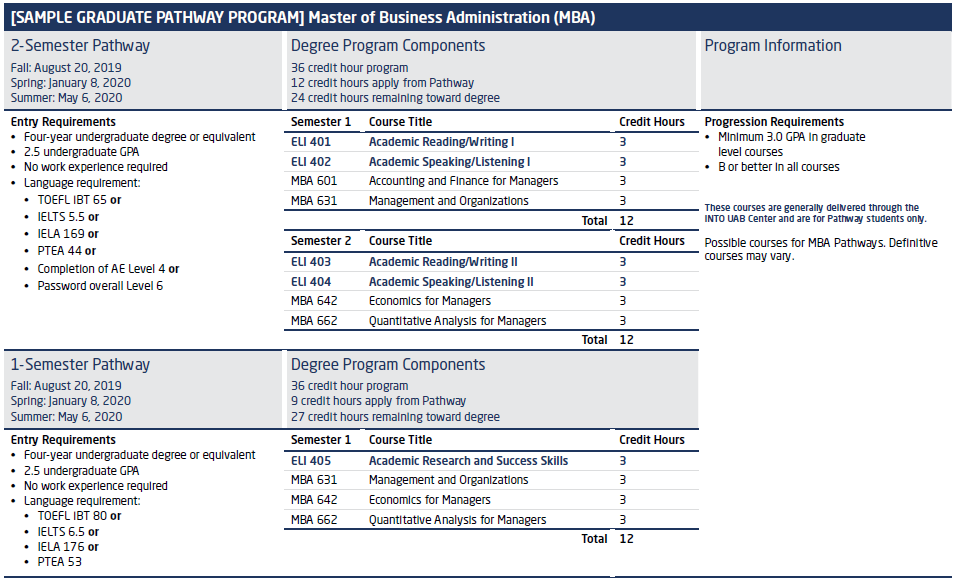Select the ELI 405 course code
The image size is (955, 582).
(x=311, y=461)
